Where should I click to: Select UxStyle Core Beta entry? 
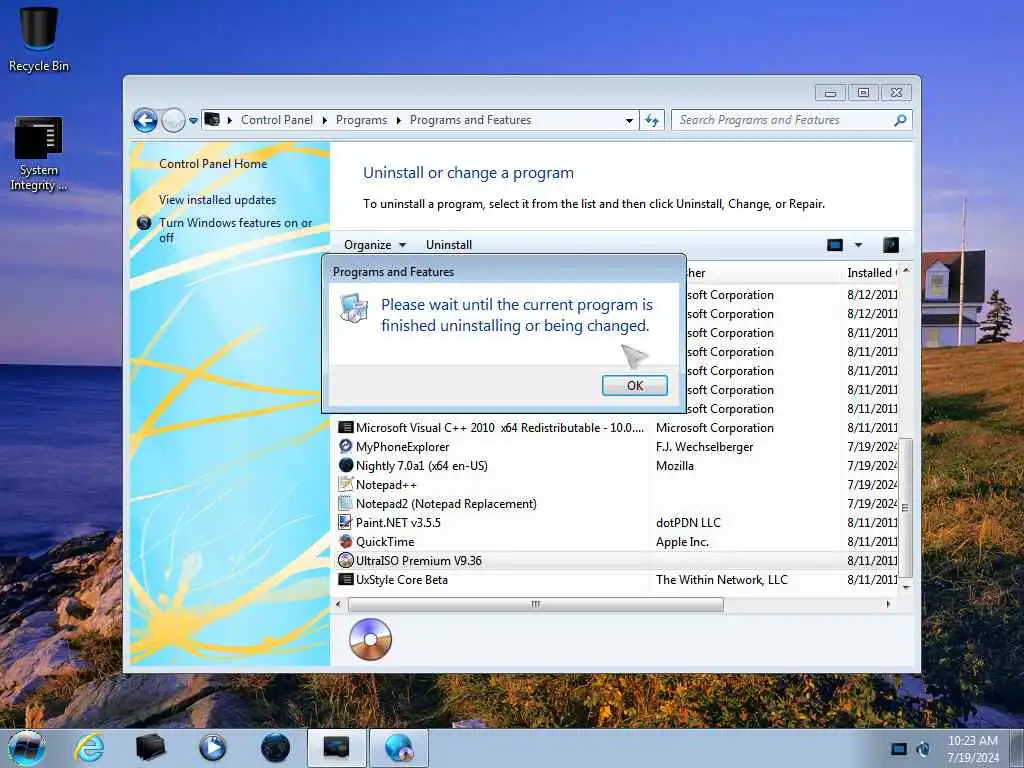pyautogui.click(x=618, y=579)
